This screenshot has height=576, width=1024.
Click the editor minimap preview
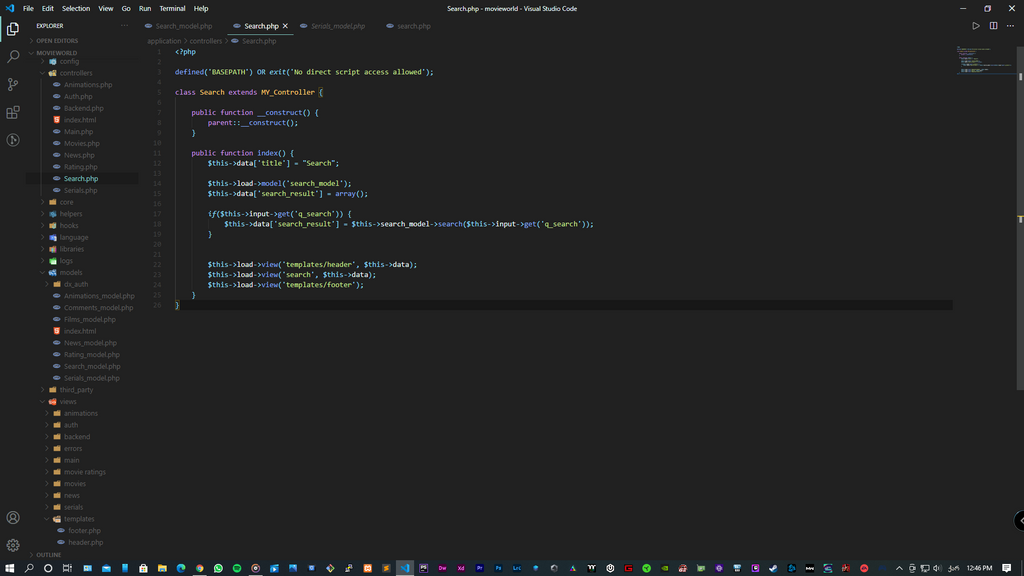985,60
